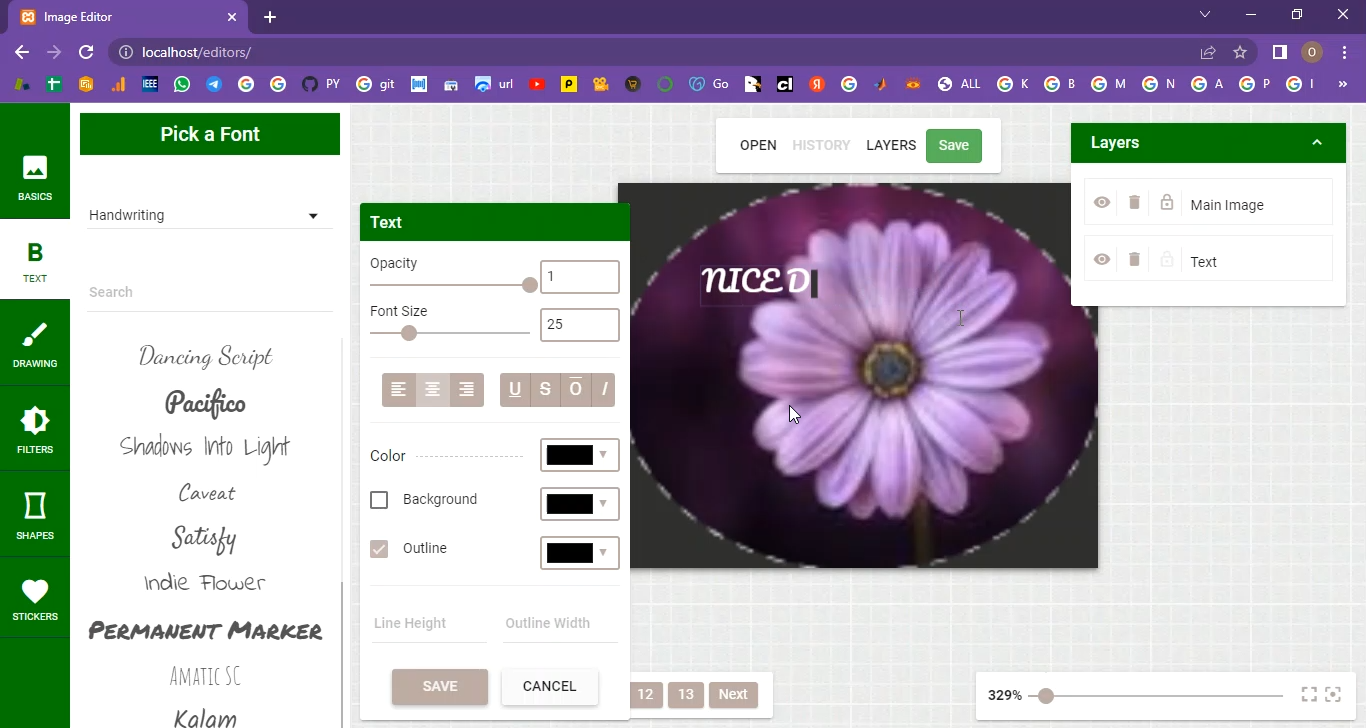Hide the Main Image layer
Image resolution: width=1366 pixels, height=728 pixels.
[x=1101, y=203]
